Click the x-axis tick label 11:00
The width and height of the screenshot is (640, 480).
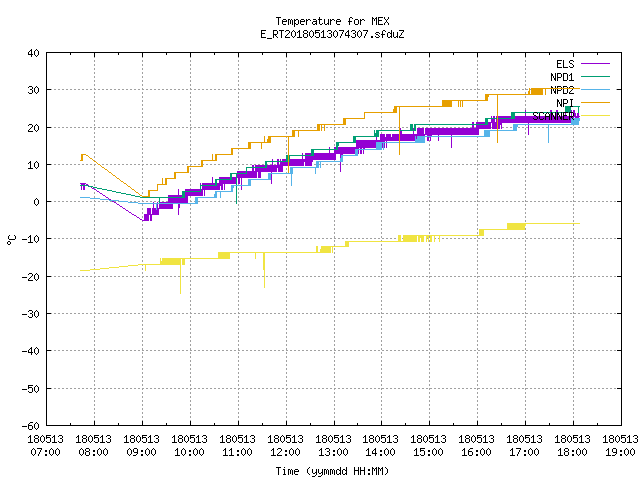click(238, 452)
